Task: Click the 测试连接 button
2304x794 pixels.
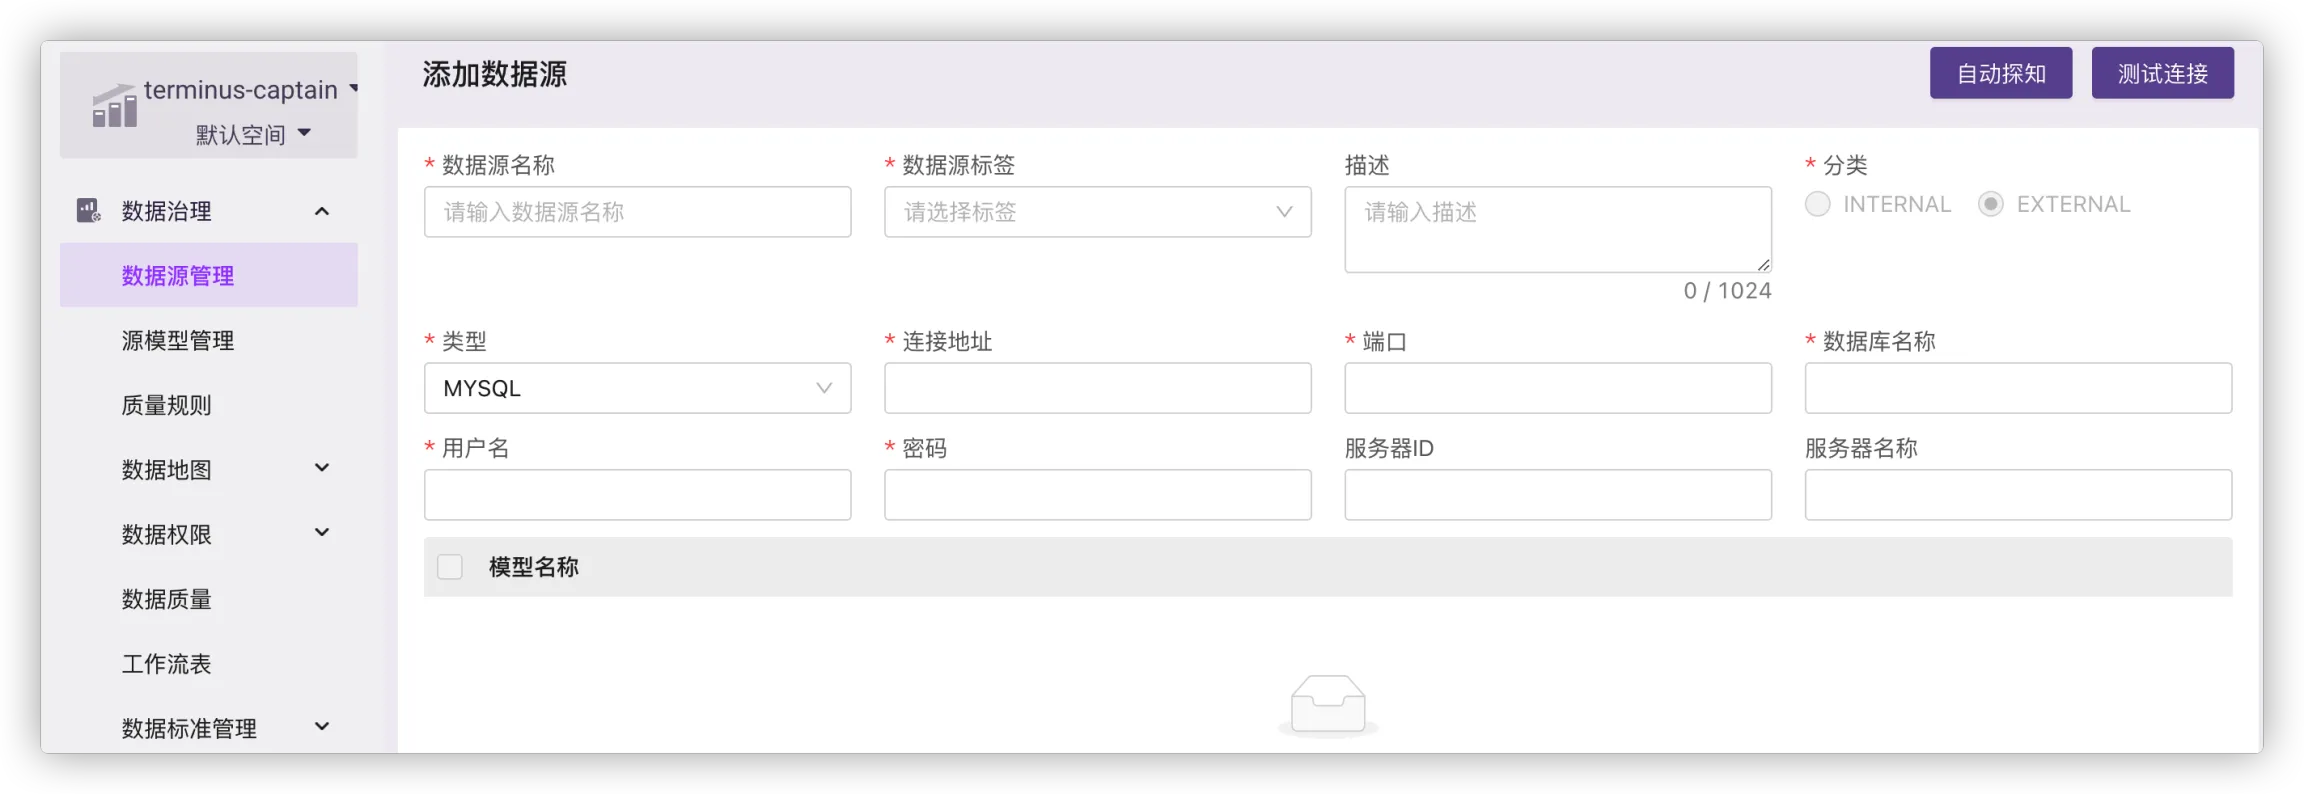Action: [2162, 73]
